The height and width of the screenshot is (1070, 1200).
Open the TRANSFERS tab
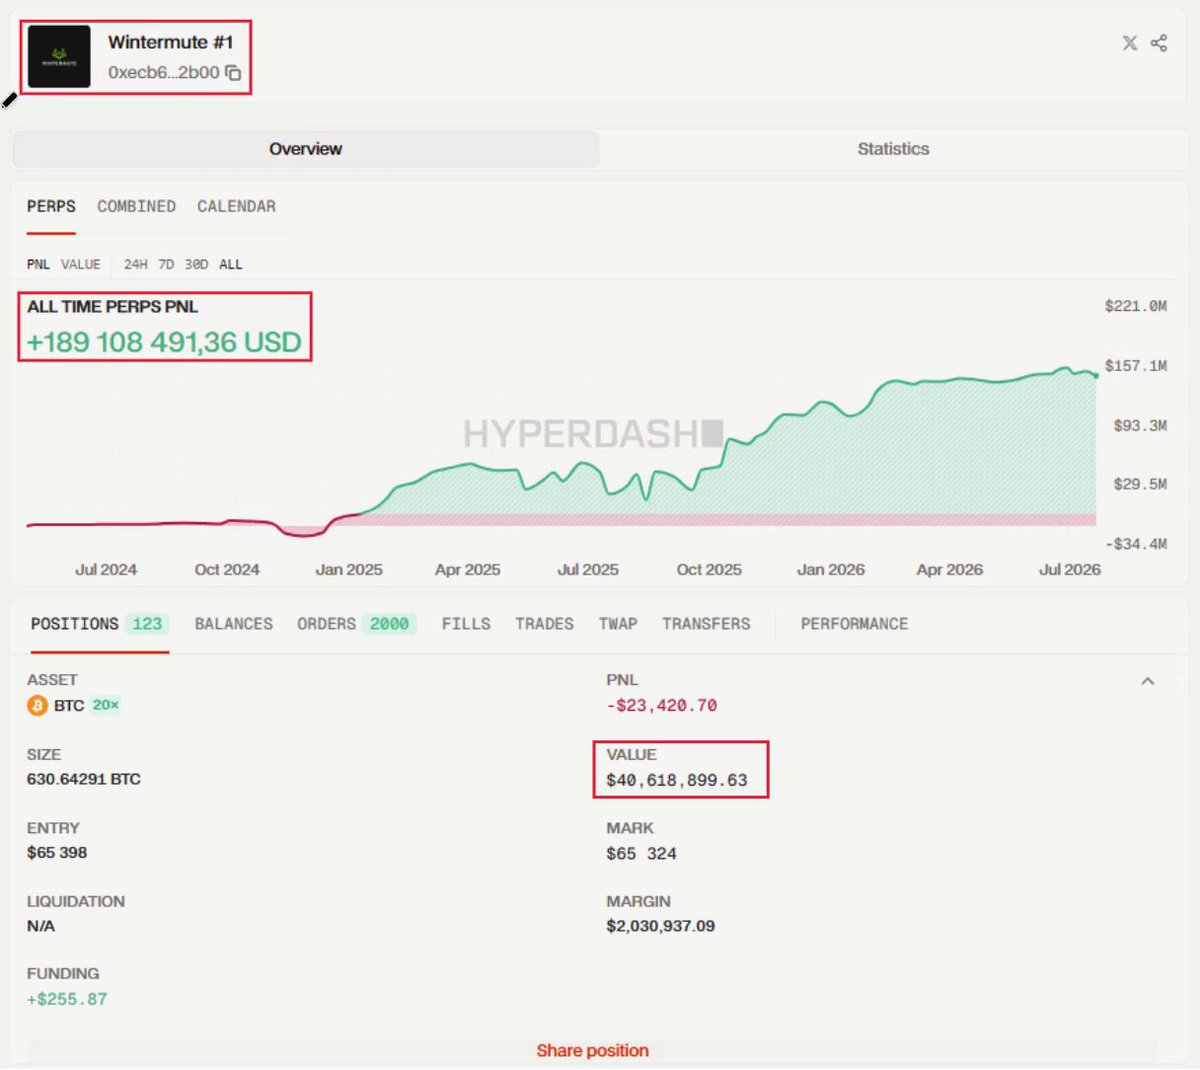pyautogui.click(x=706, y=624)
